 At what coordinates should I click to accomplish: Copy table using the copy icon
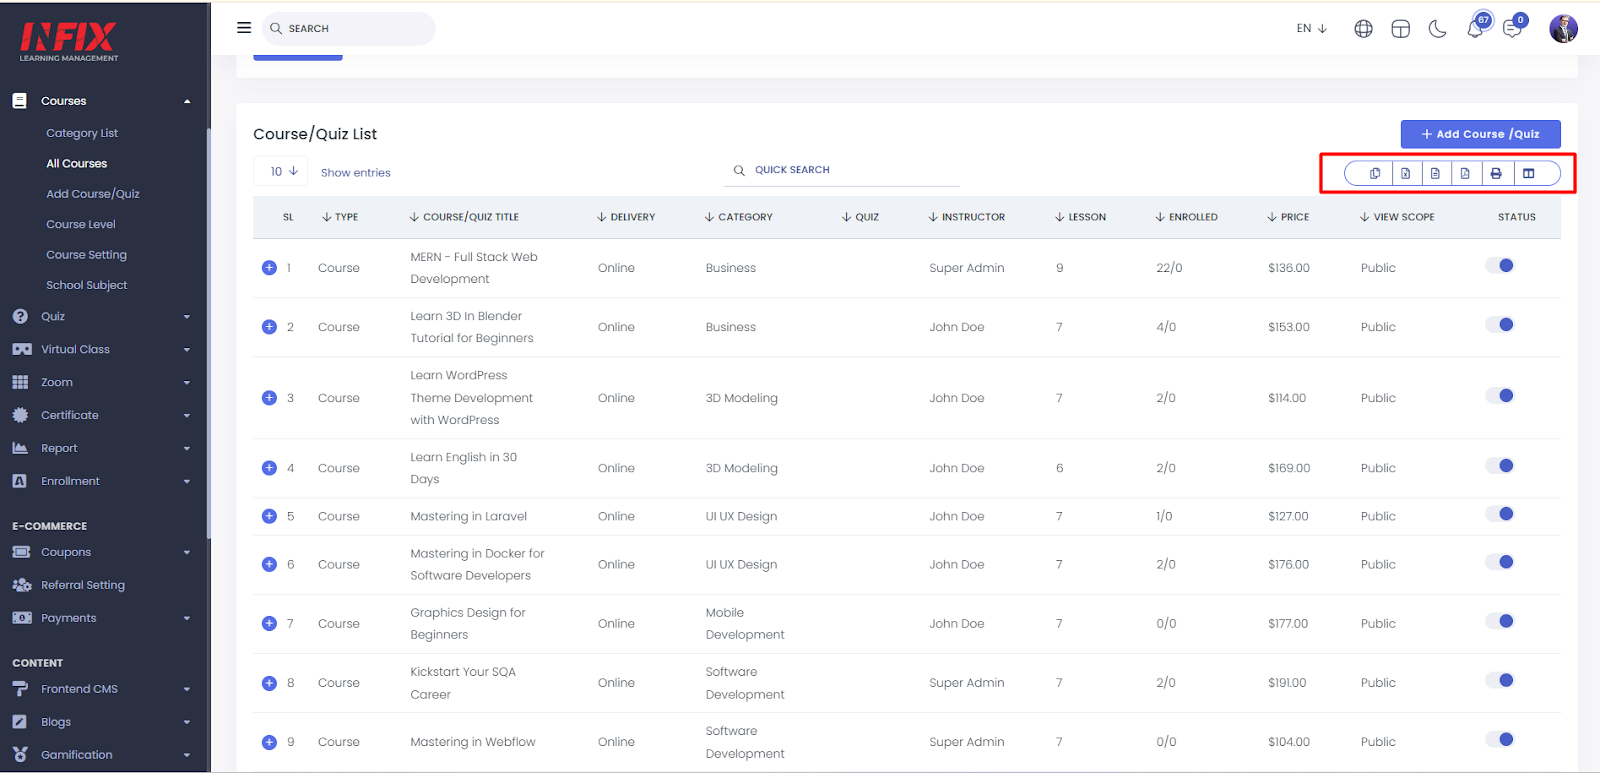pyautogui.click(x=1375, y=173)
